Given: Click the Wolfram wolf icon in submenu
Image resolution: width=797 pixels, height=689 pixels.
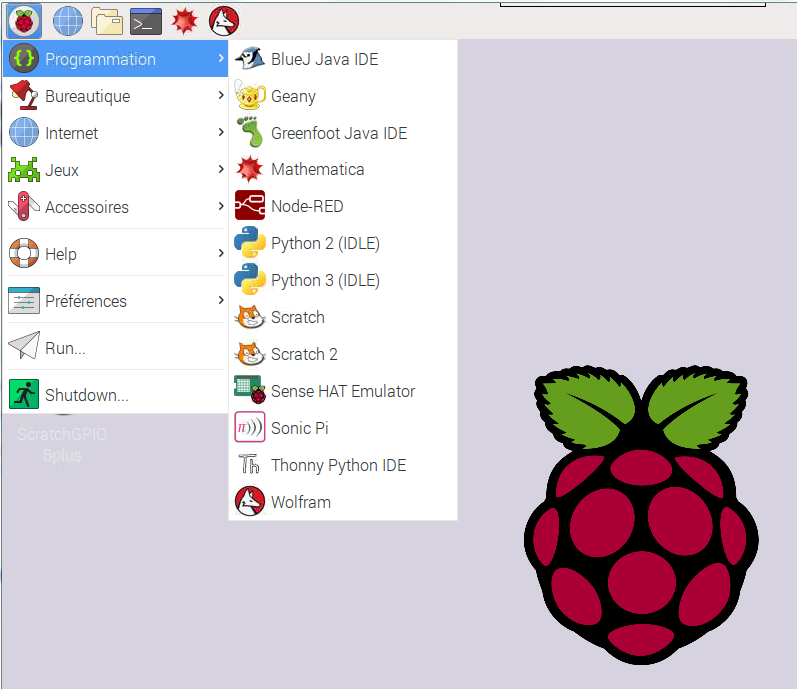Looking at the screenshot, I should (250, 501).
